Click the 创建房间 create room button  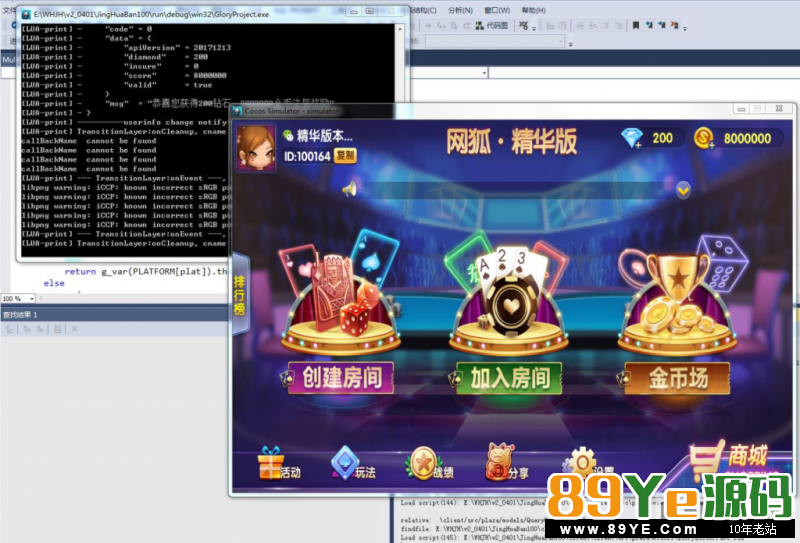341,378
